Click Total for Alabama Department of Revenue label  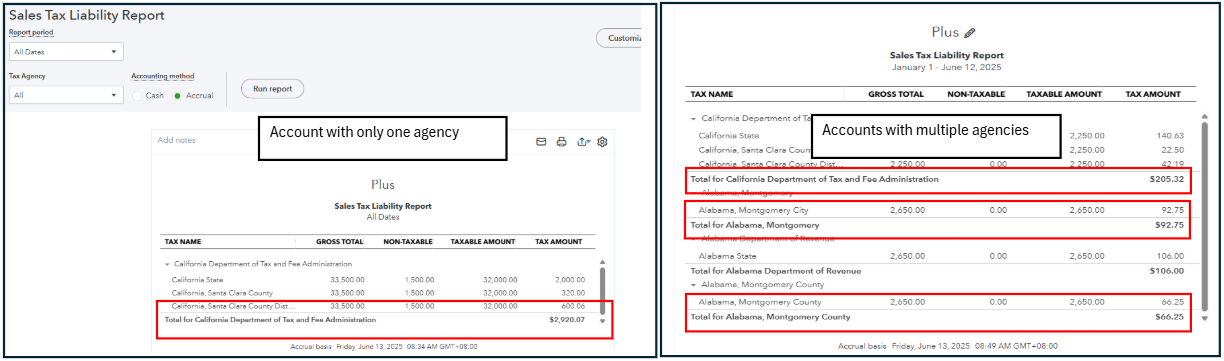tap(776, 271)
